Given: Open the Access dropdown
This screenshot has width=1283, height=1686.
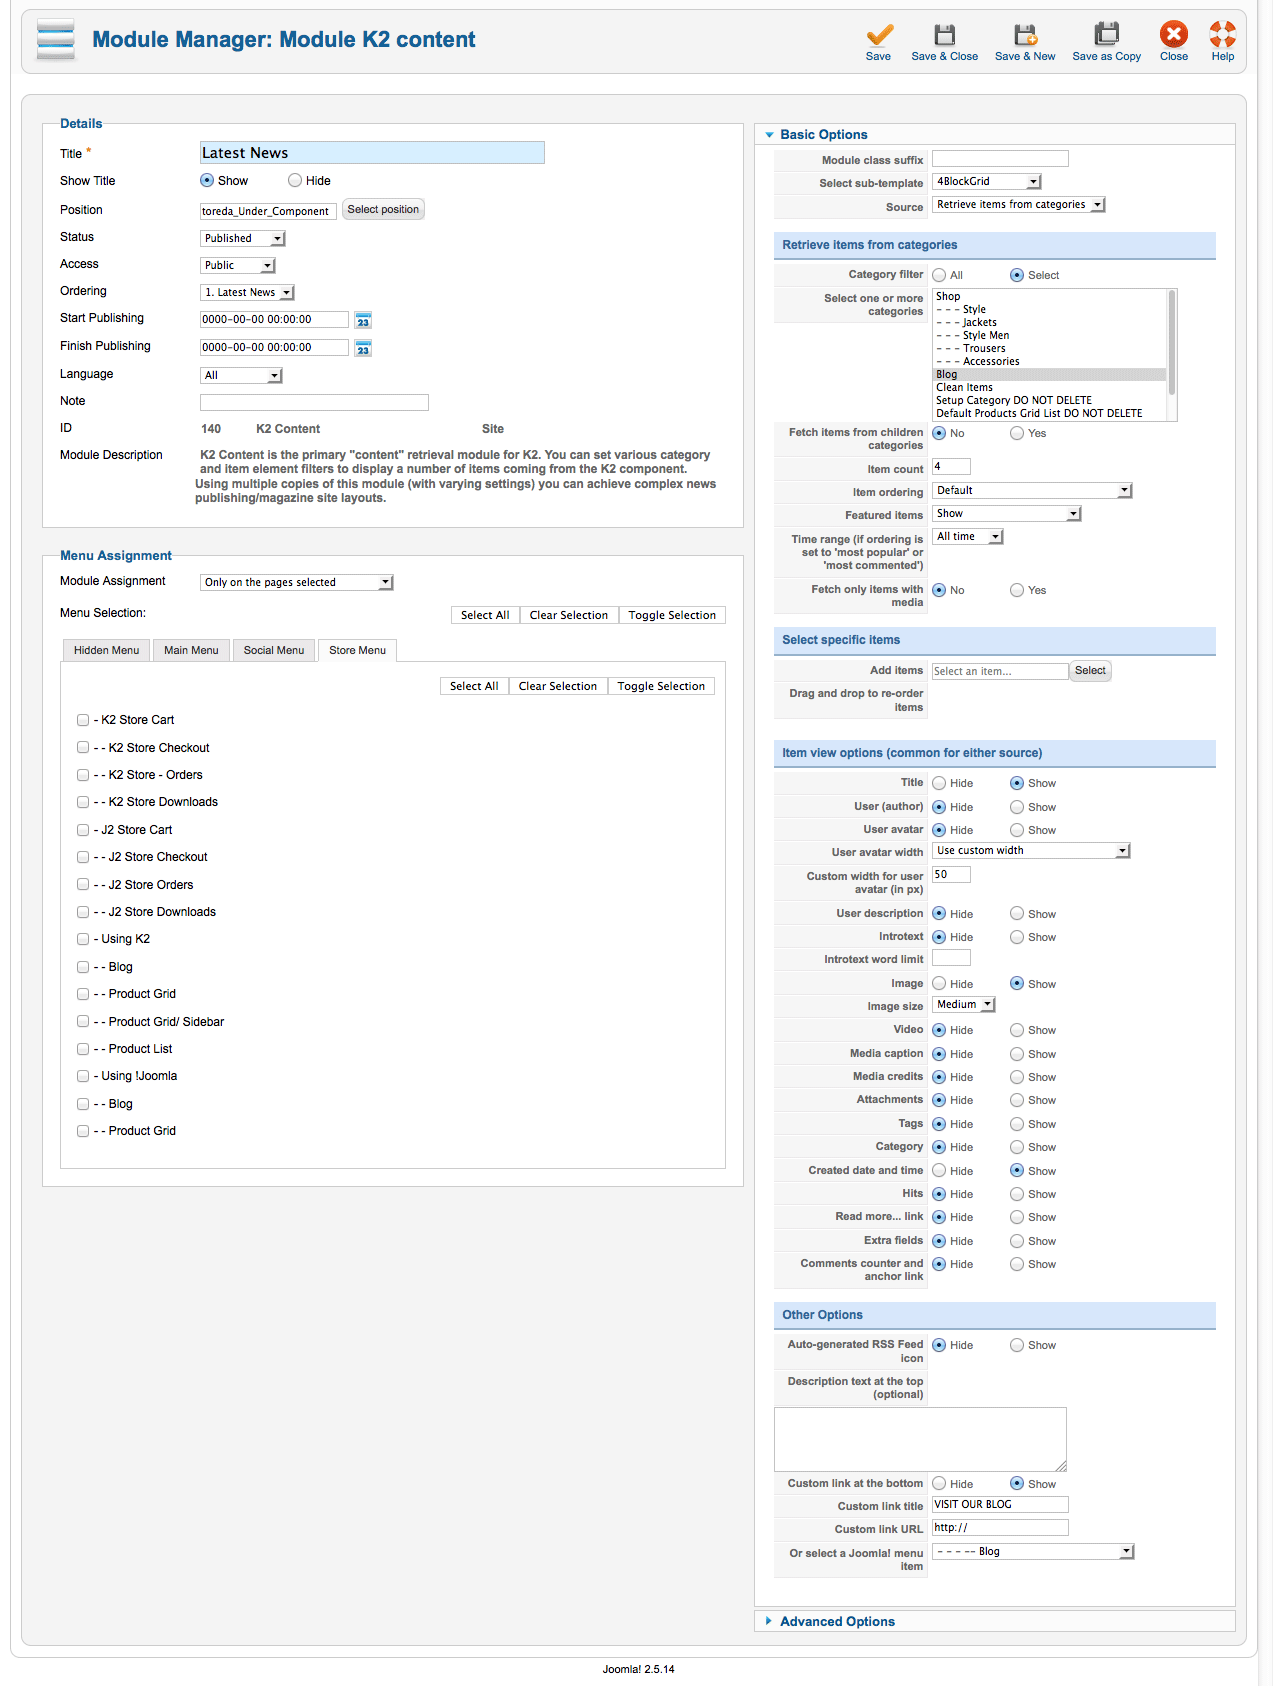Looking at the screenshot, I should click(238, 265).
